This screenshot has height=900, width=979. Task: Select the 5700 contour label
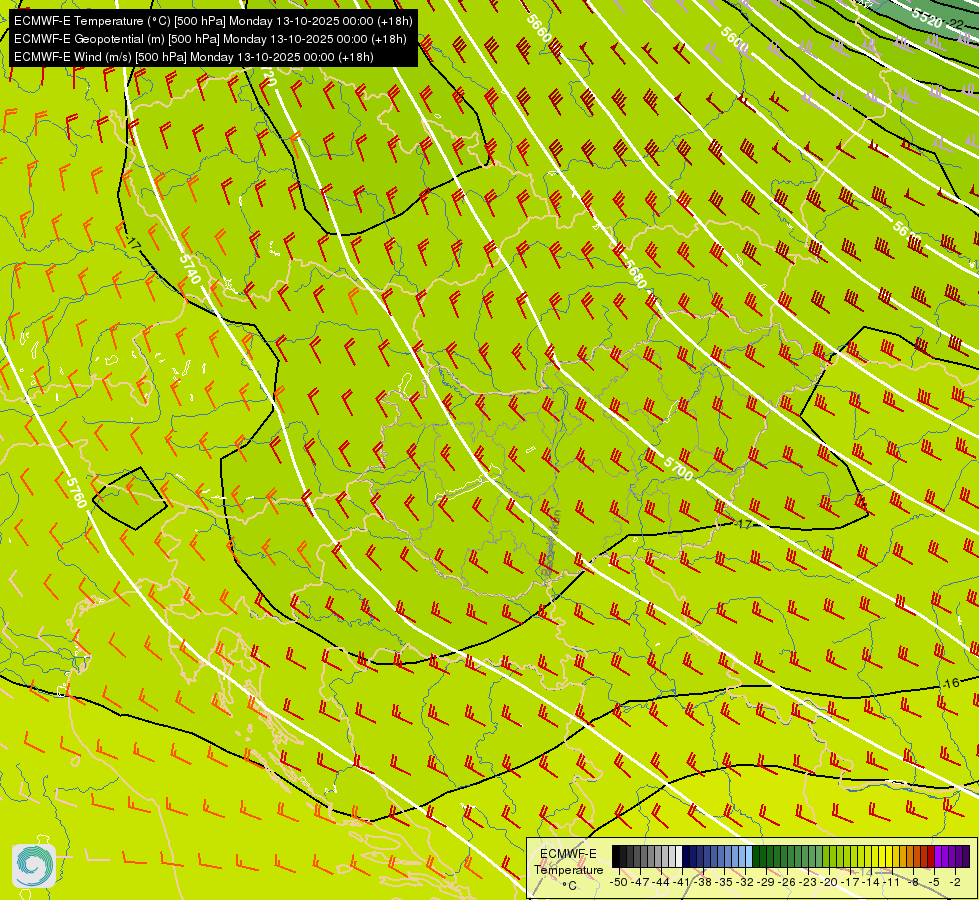coord(678,468)
